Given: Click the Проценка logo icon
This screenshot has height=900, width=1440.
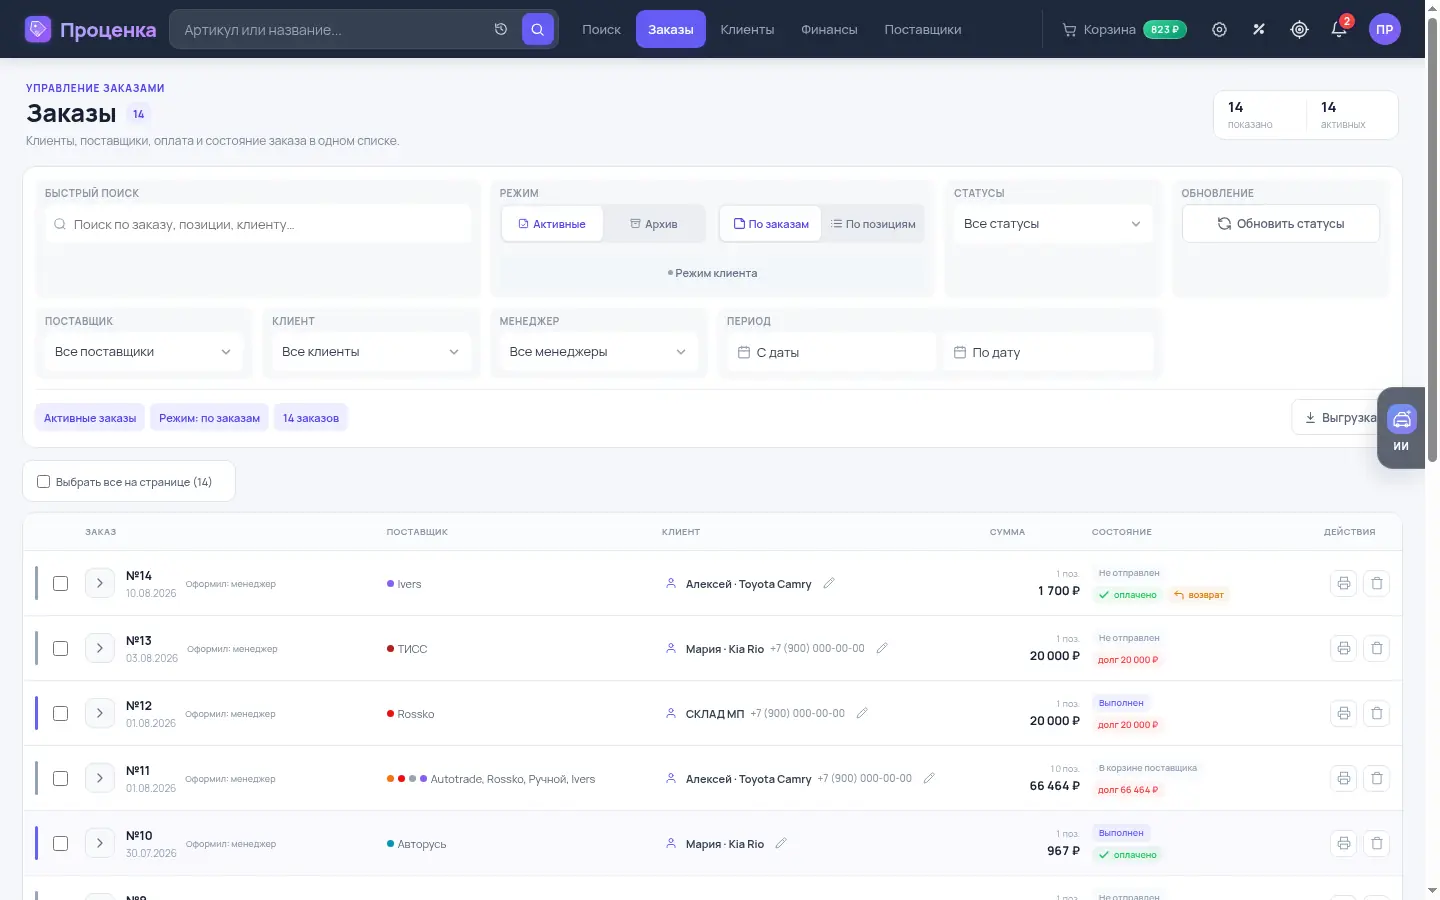Looking at the screenshot, I should (x=38, y=29).
